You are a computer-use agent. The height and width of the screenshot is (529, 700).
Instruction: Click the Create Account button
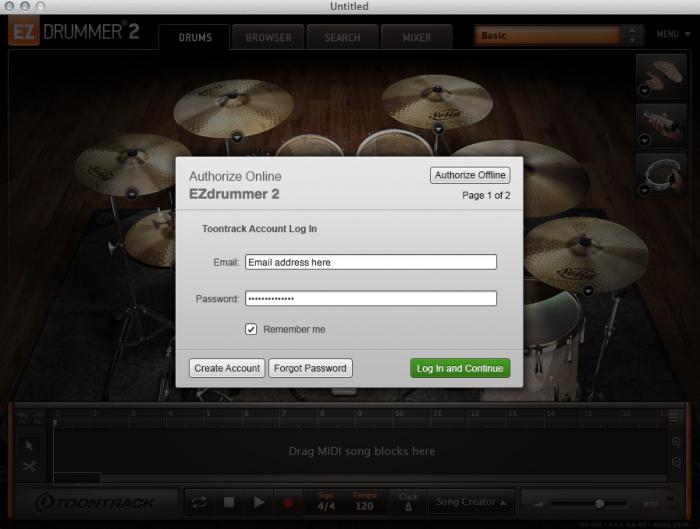pos(227,368)
